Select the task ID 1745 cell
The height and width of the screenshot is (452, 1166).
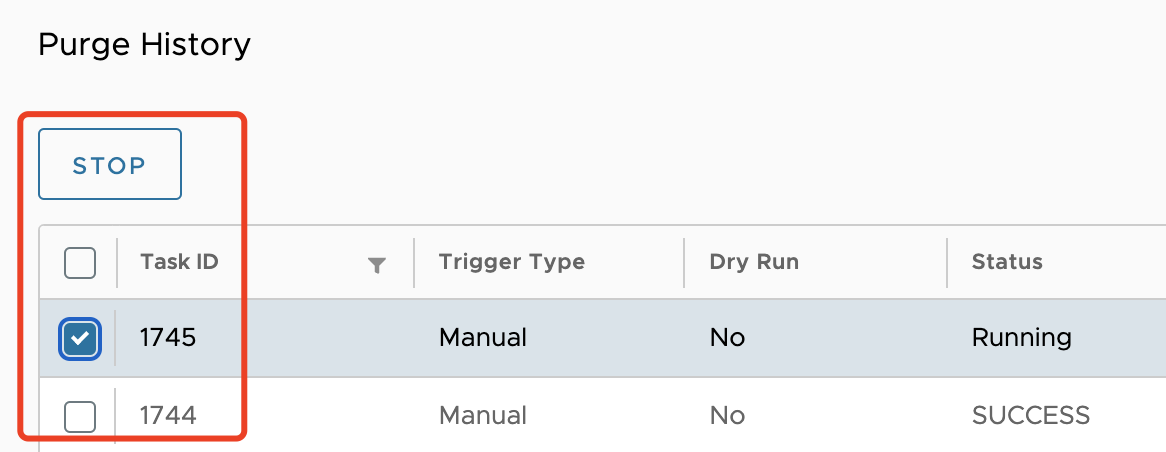pos(168,338)
